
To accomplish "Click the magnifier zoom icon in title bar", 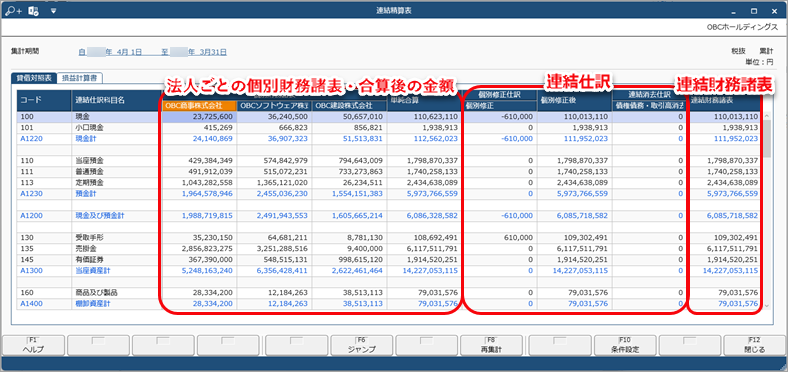I will coord(13,11).
